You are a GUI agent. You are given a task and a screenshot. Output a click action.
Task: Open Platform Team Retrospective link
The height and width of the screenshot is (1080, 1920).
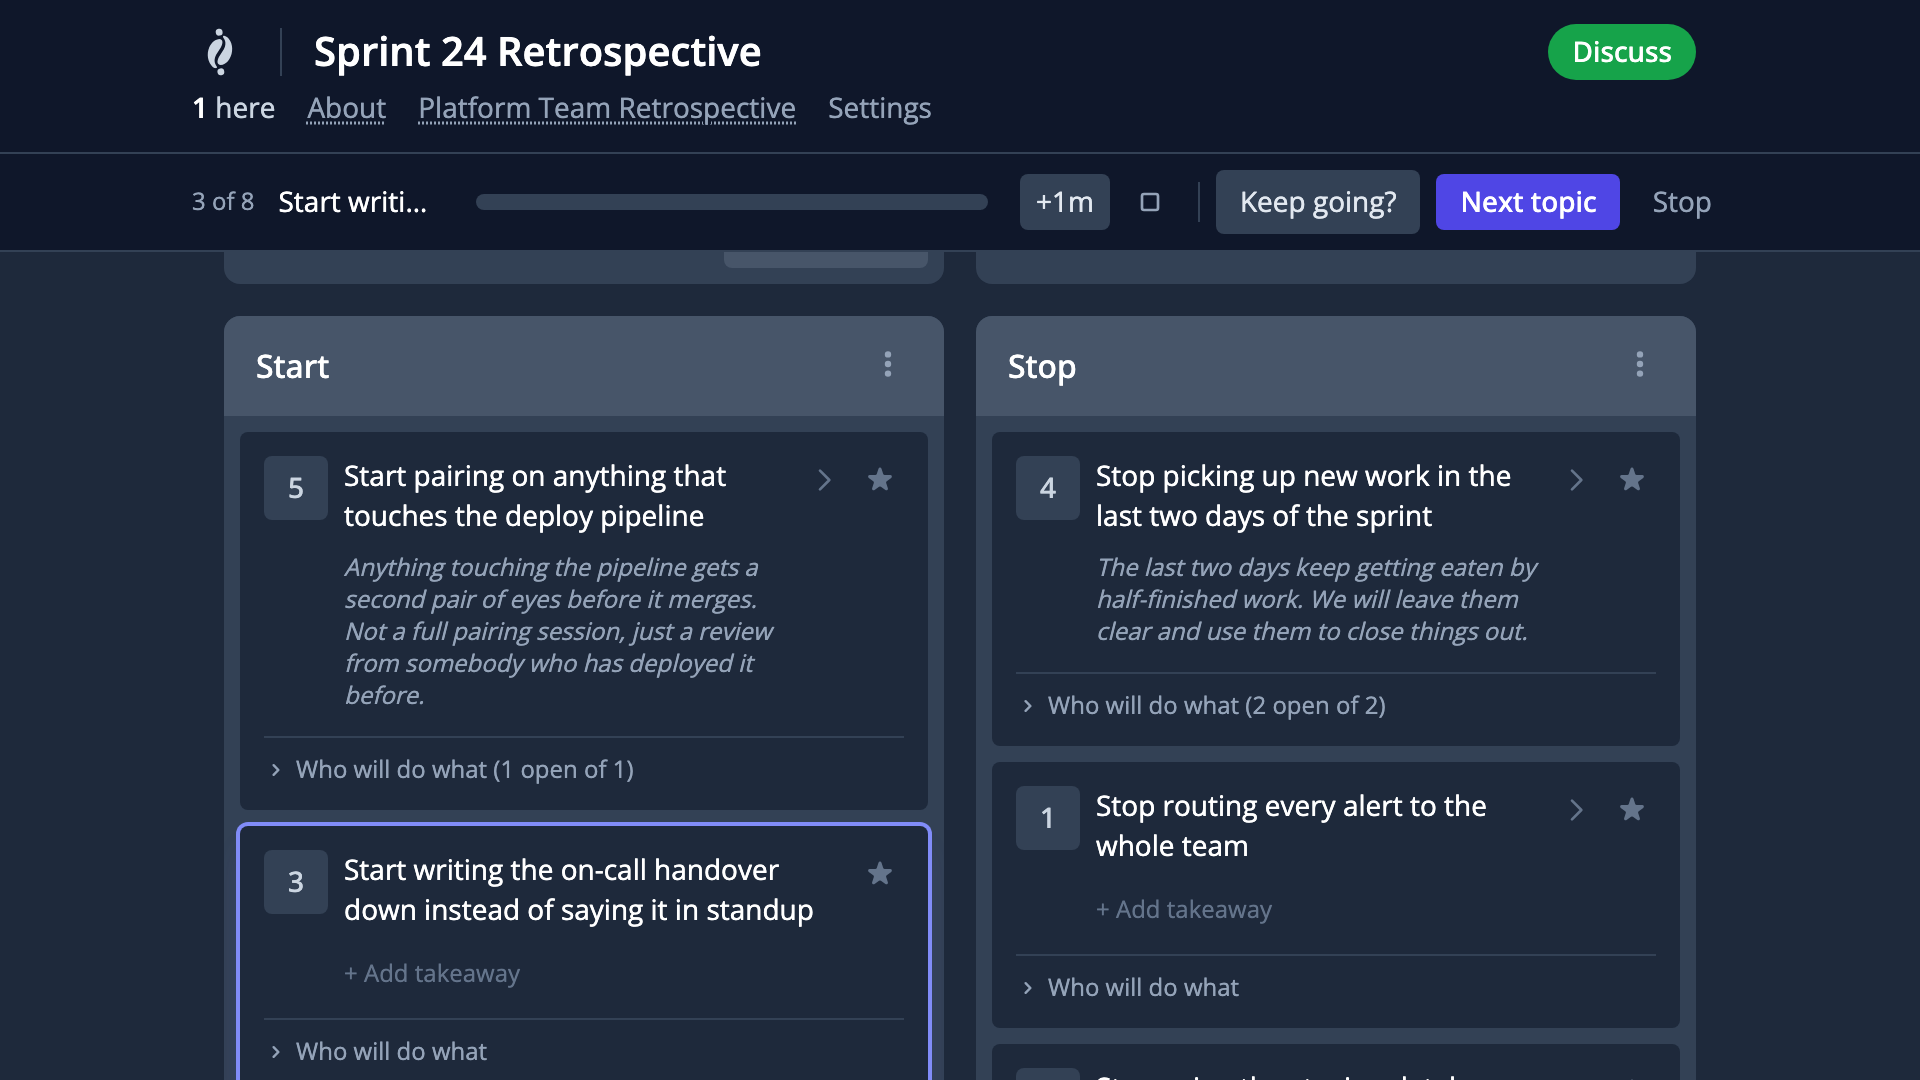(607, 108)
